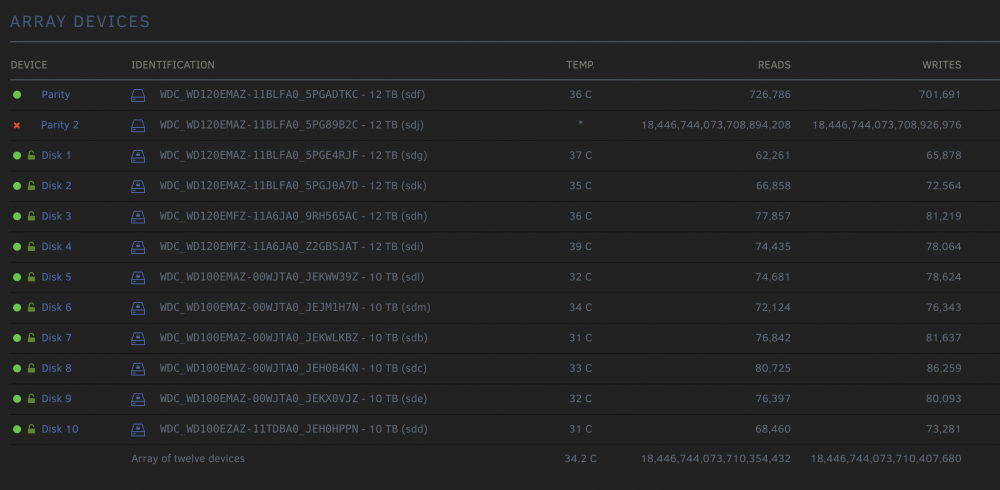
Task: Open the Parity 2 device link
Action: 60,125
